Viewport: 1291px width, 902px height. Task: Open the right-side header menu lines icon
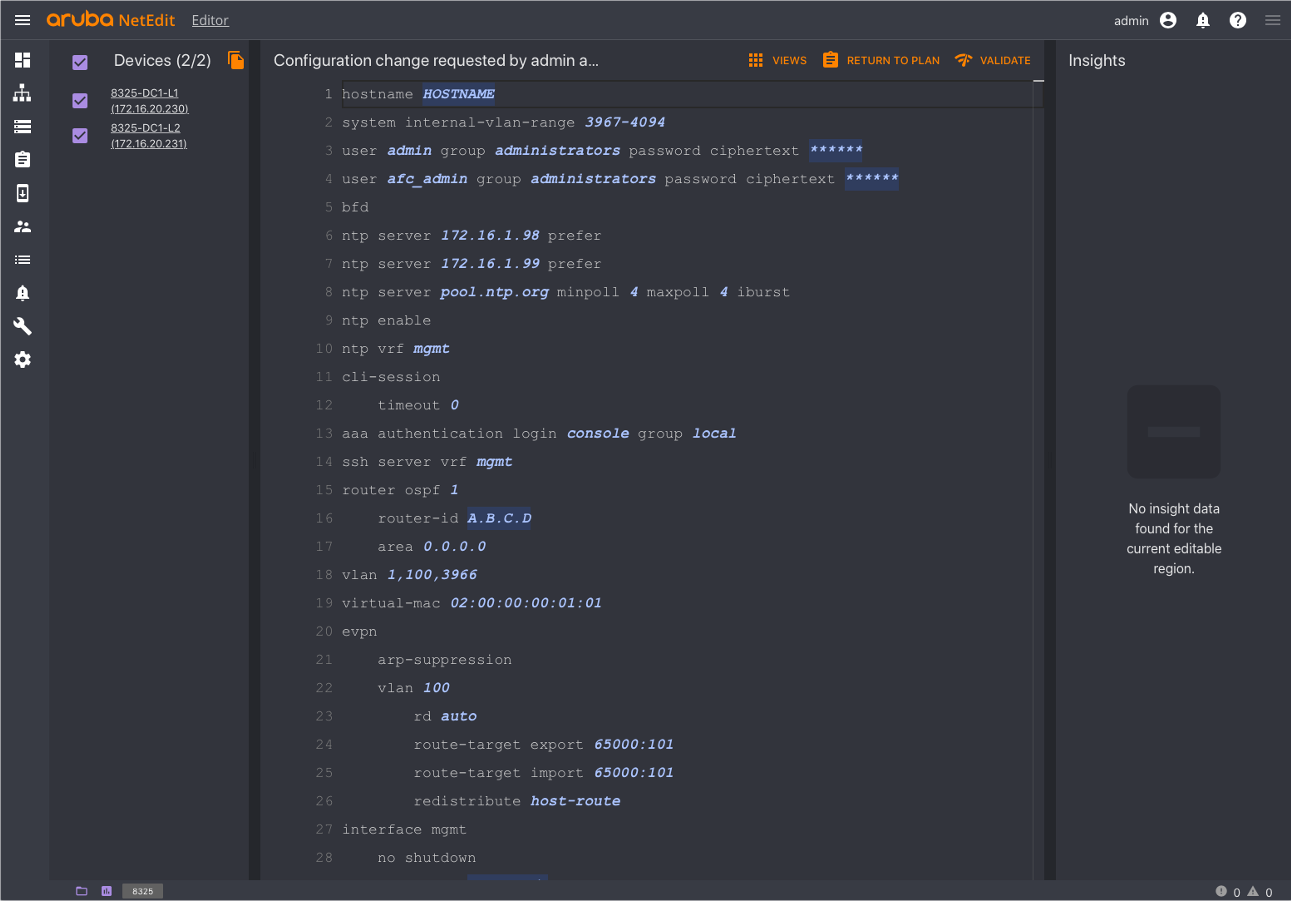(1272, 20)
